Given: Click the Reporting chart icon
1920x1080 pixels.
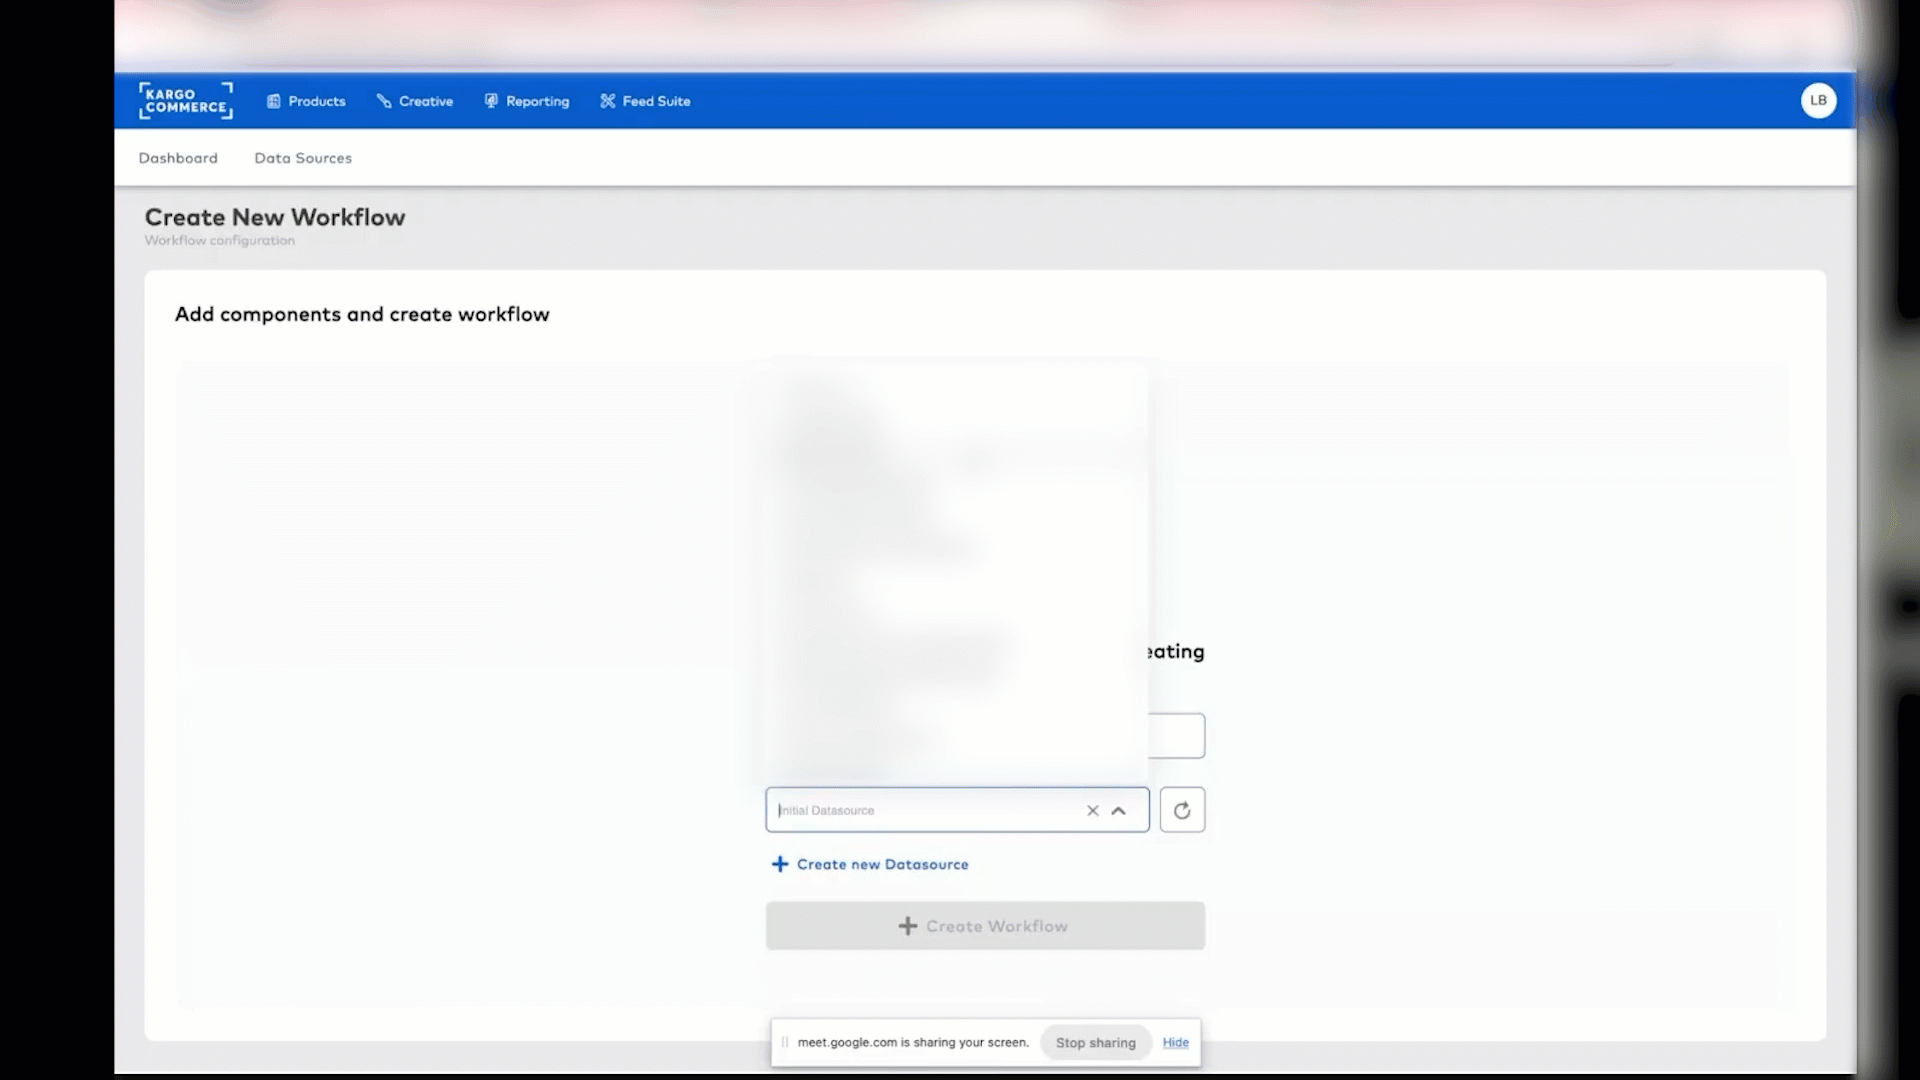Looking at the screenshot, I should 491,101.
